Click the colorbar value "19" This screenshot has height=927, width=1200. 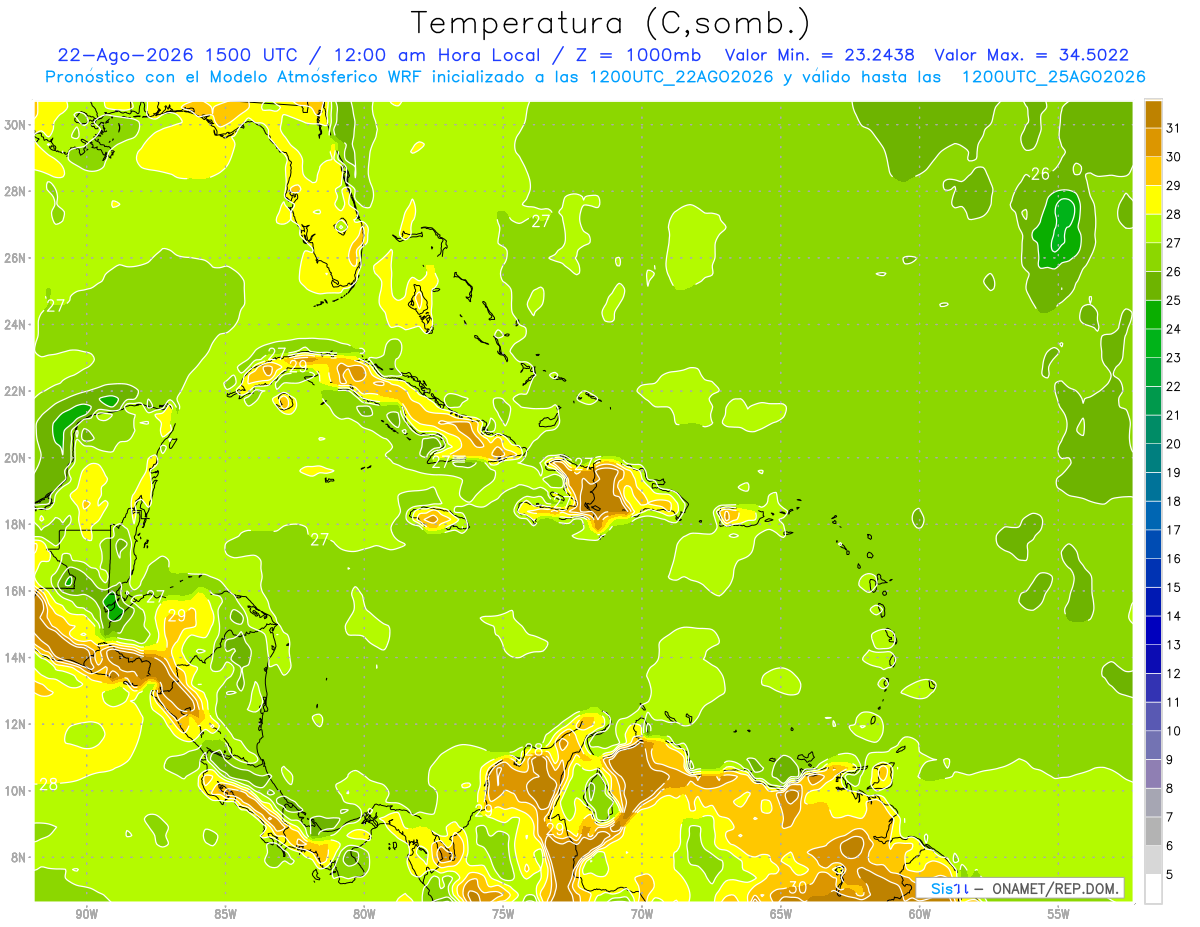click(x=1174, y=472)
